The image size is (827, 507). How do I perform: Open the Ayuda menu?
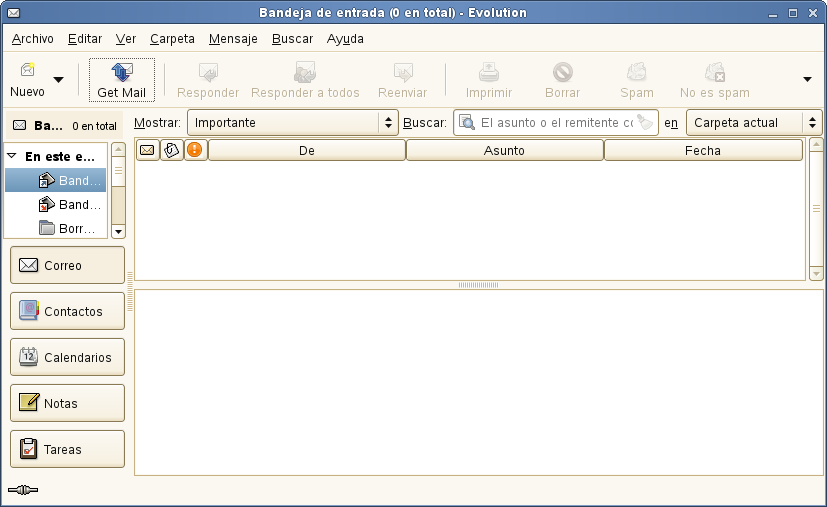[x=345, y=39]
